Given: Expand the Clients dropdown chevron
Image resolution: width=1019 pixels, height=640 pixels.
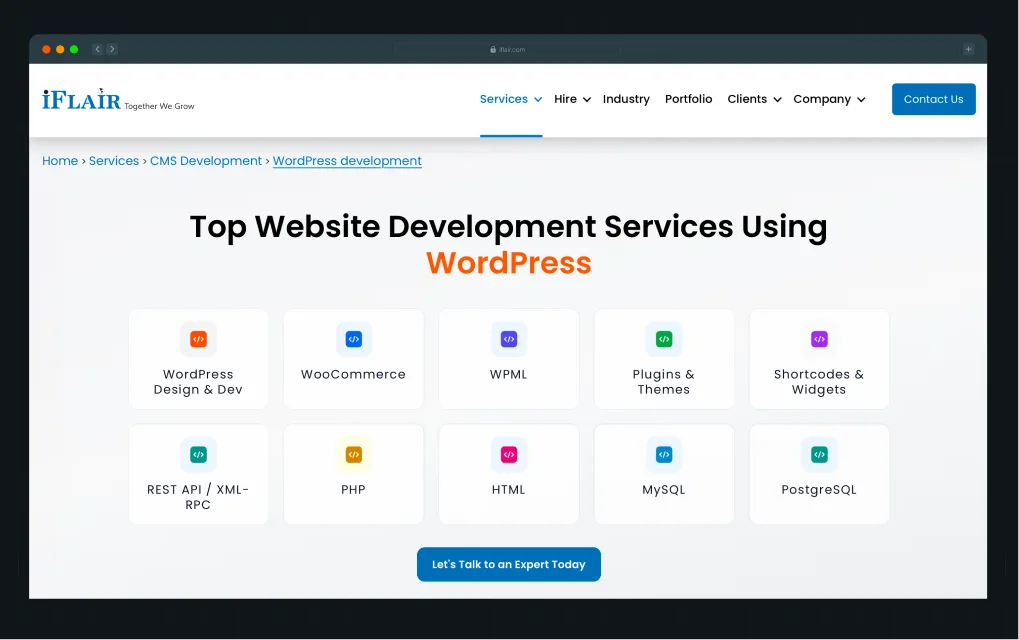Looking at the screenshot, I should point(777,99).
